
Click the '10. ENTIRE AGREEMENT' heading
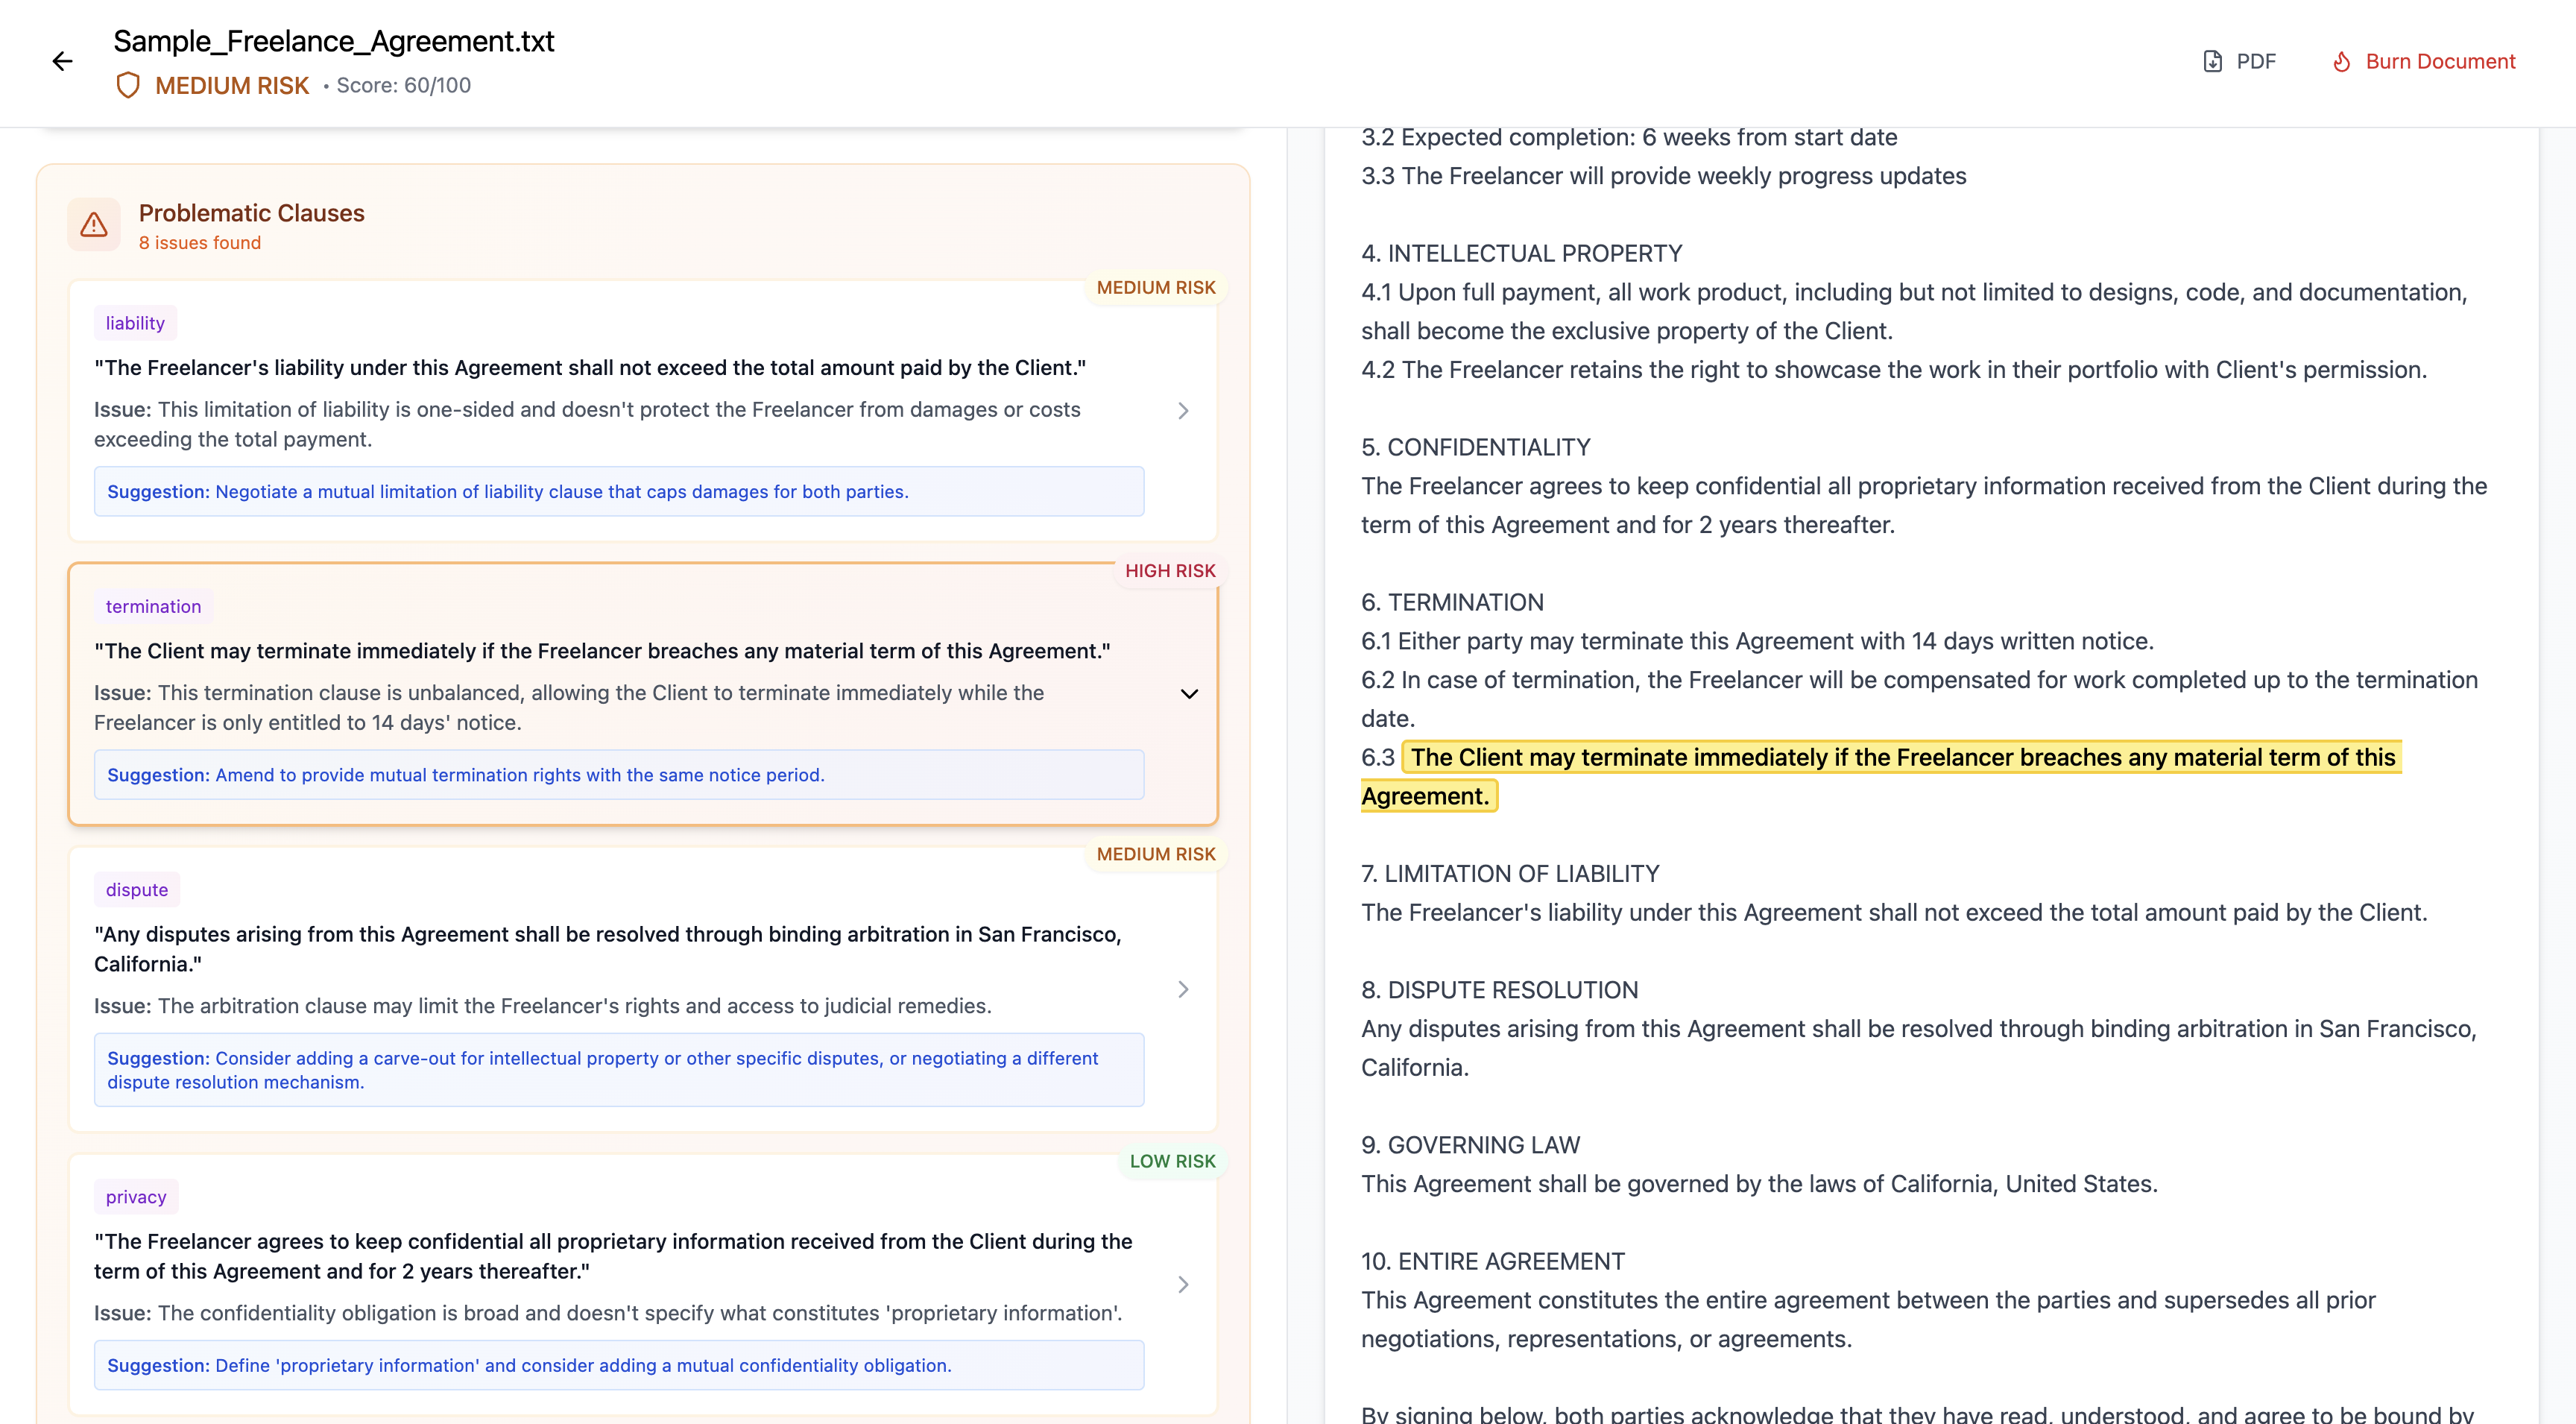point(1493,1261)
